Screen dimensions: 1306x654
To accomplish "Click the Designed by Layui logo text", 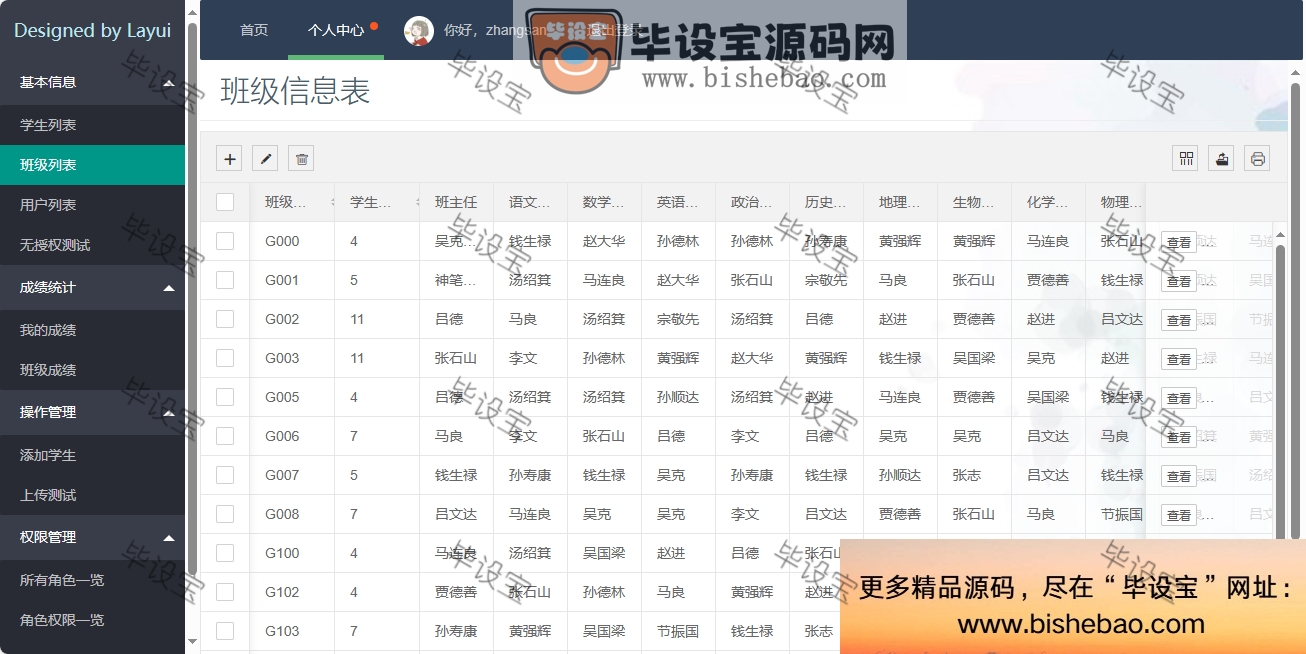I will click(92, 30).
